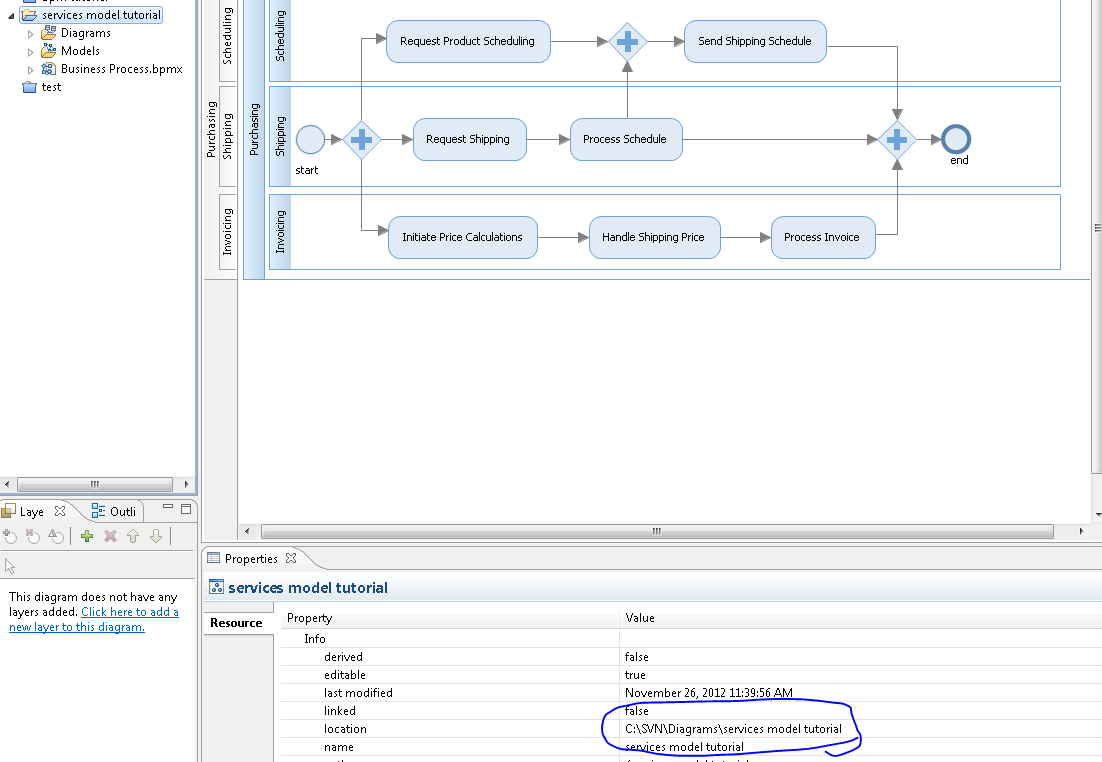1102x762 pixels.
Task: Click the move layer down arrow icon
Action: coord(155,537)
